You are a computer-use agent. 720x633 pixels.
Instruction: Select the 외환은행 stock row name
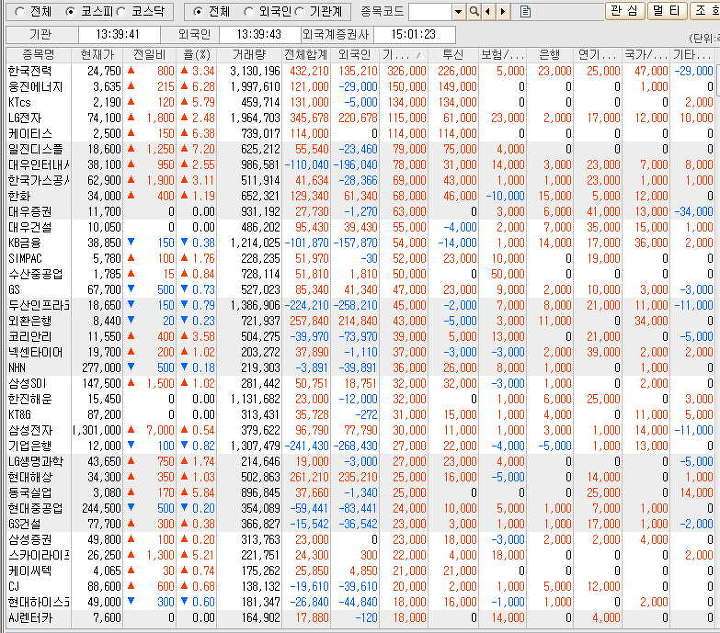[x=30, y=321]
